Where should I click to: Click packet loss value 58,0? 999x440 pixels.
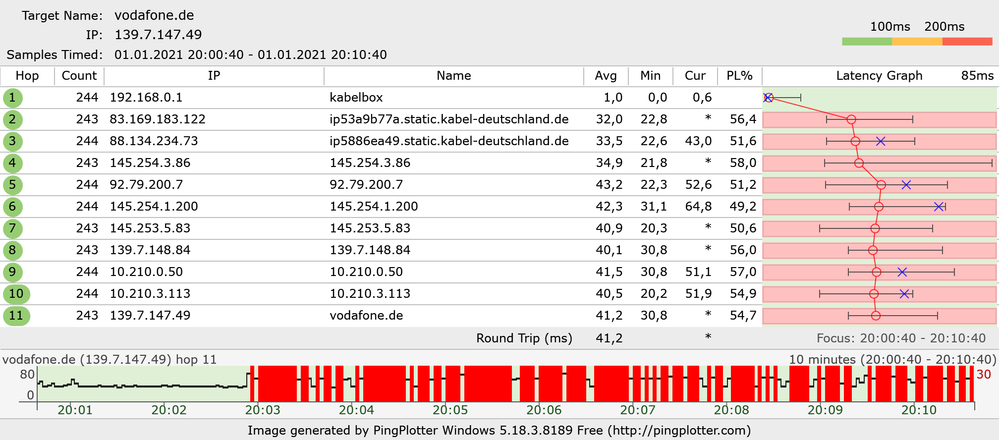(743, 163)
